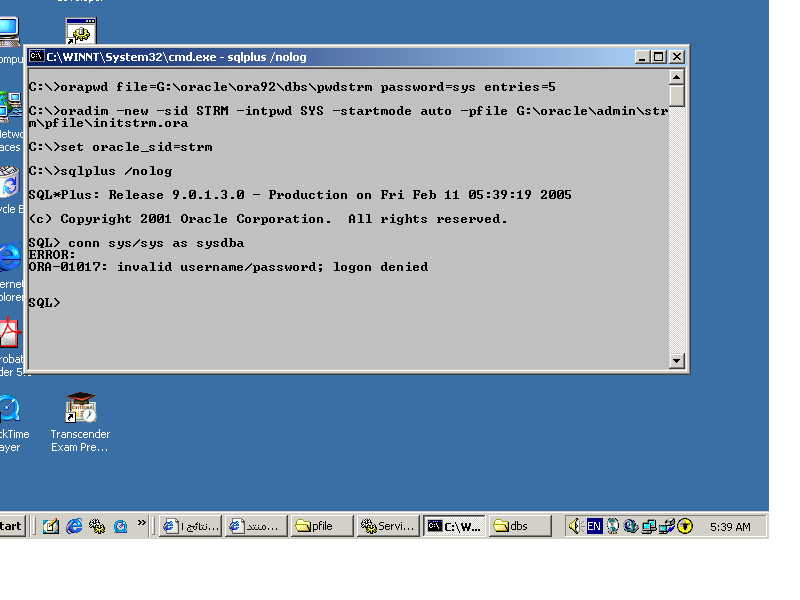This screenshot has height=600, width=800.
Task: Open the Internet Explorer desktop icon
Action: [8, 258]
